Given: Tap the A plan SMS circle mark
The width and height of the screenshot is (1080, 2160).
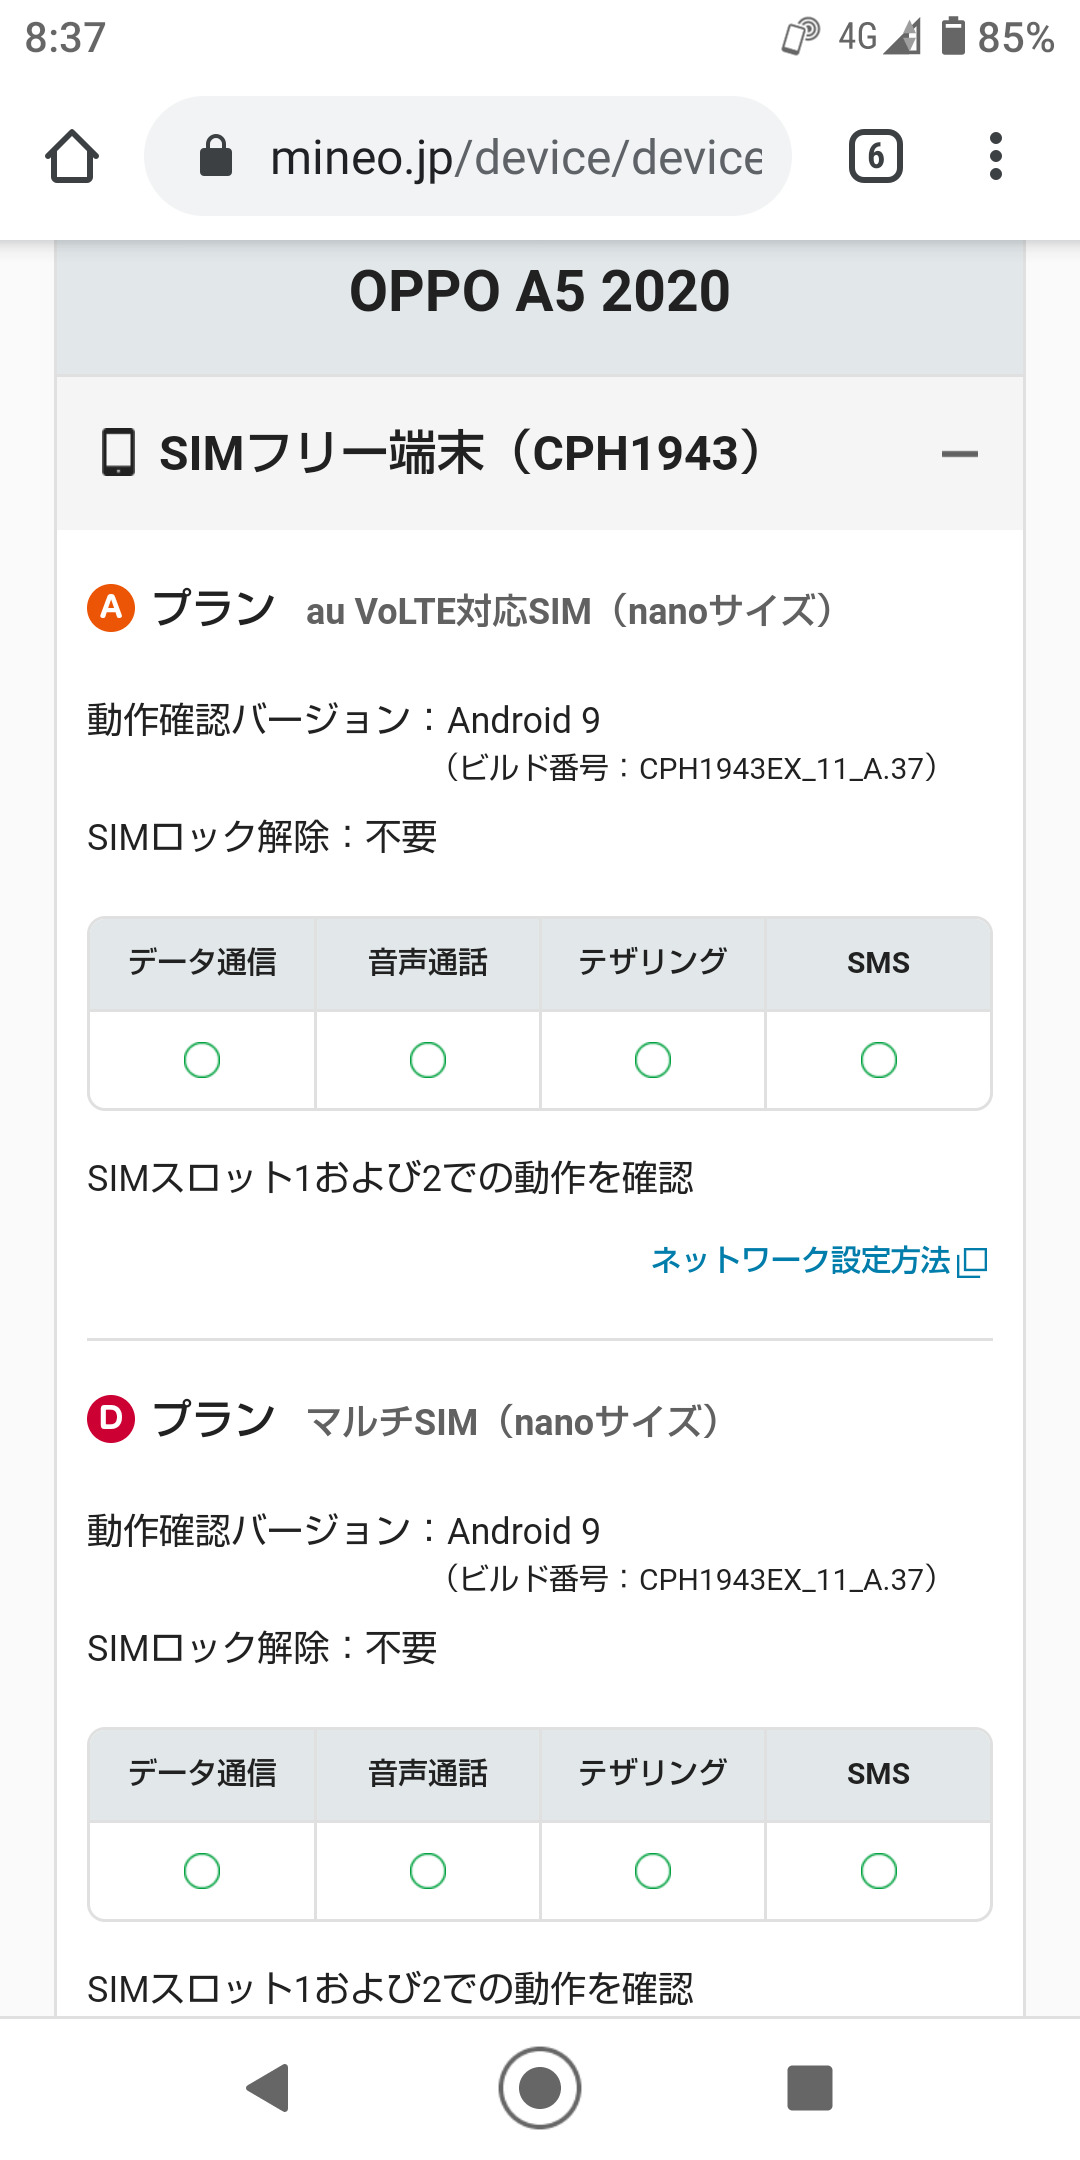Looking at the screenshot, I should click(878, 1060).
